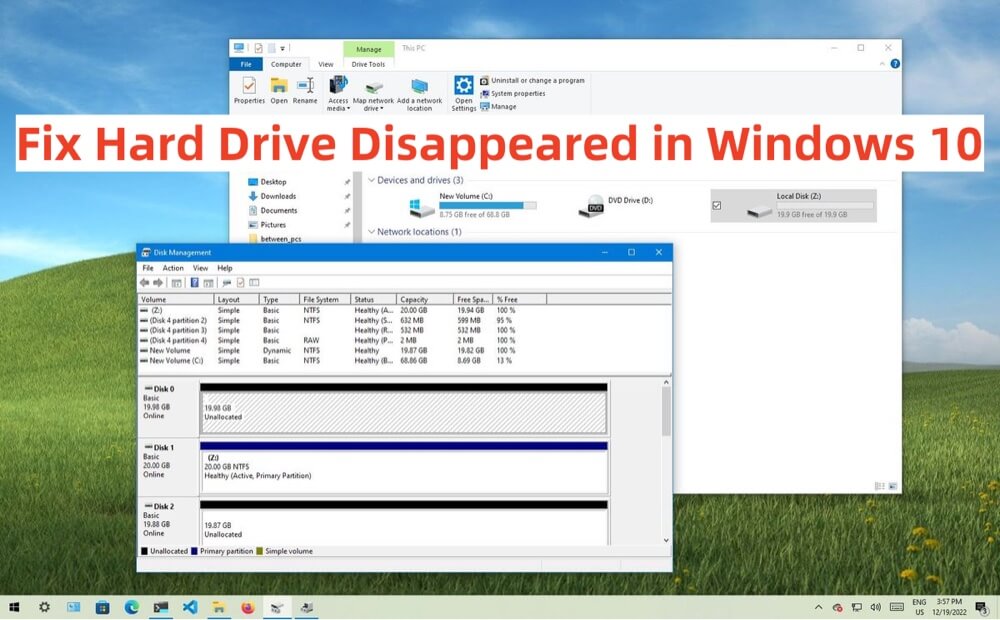Viewport: 1000px width, 620px height.
Task: Click the This PC icon in title bar
Action: coord(239,48)
